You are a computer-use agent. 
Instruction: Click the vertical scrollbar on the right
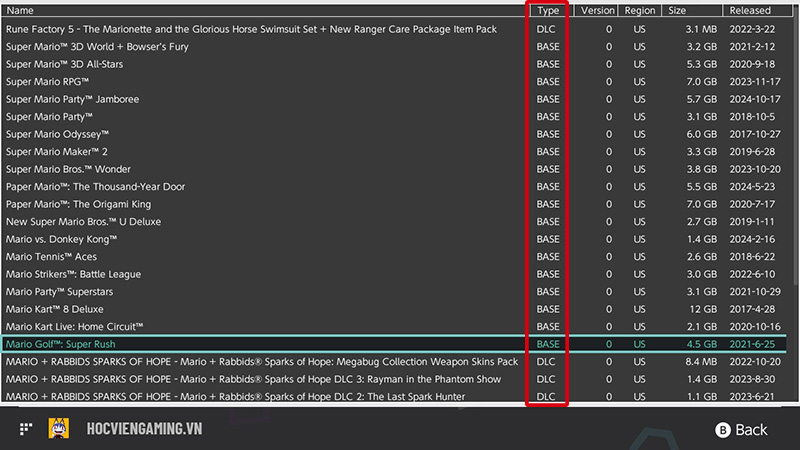pyautogui.click(x=796, y=153)
